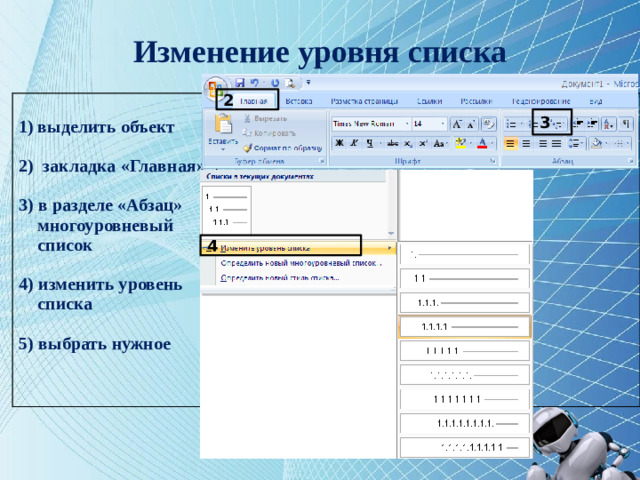Viewport: 640px width, 480px height.
Task: Click Определить новый стиль списка
Action: pyautogui.click(x=280, y=278)
